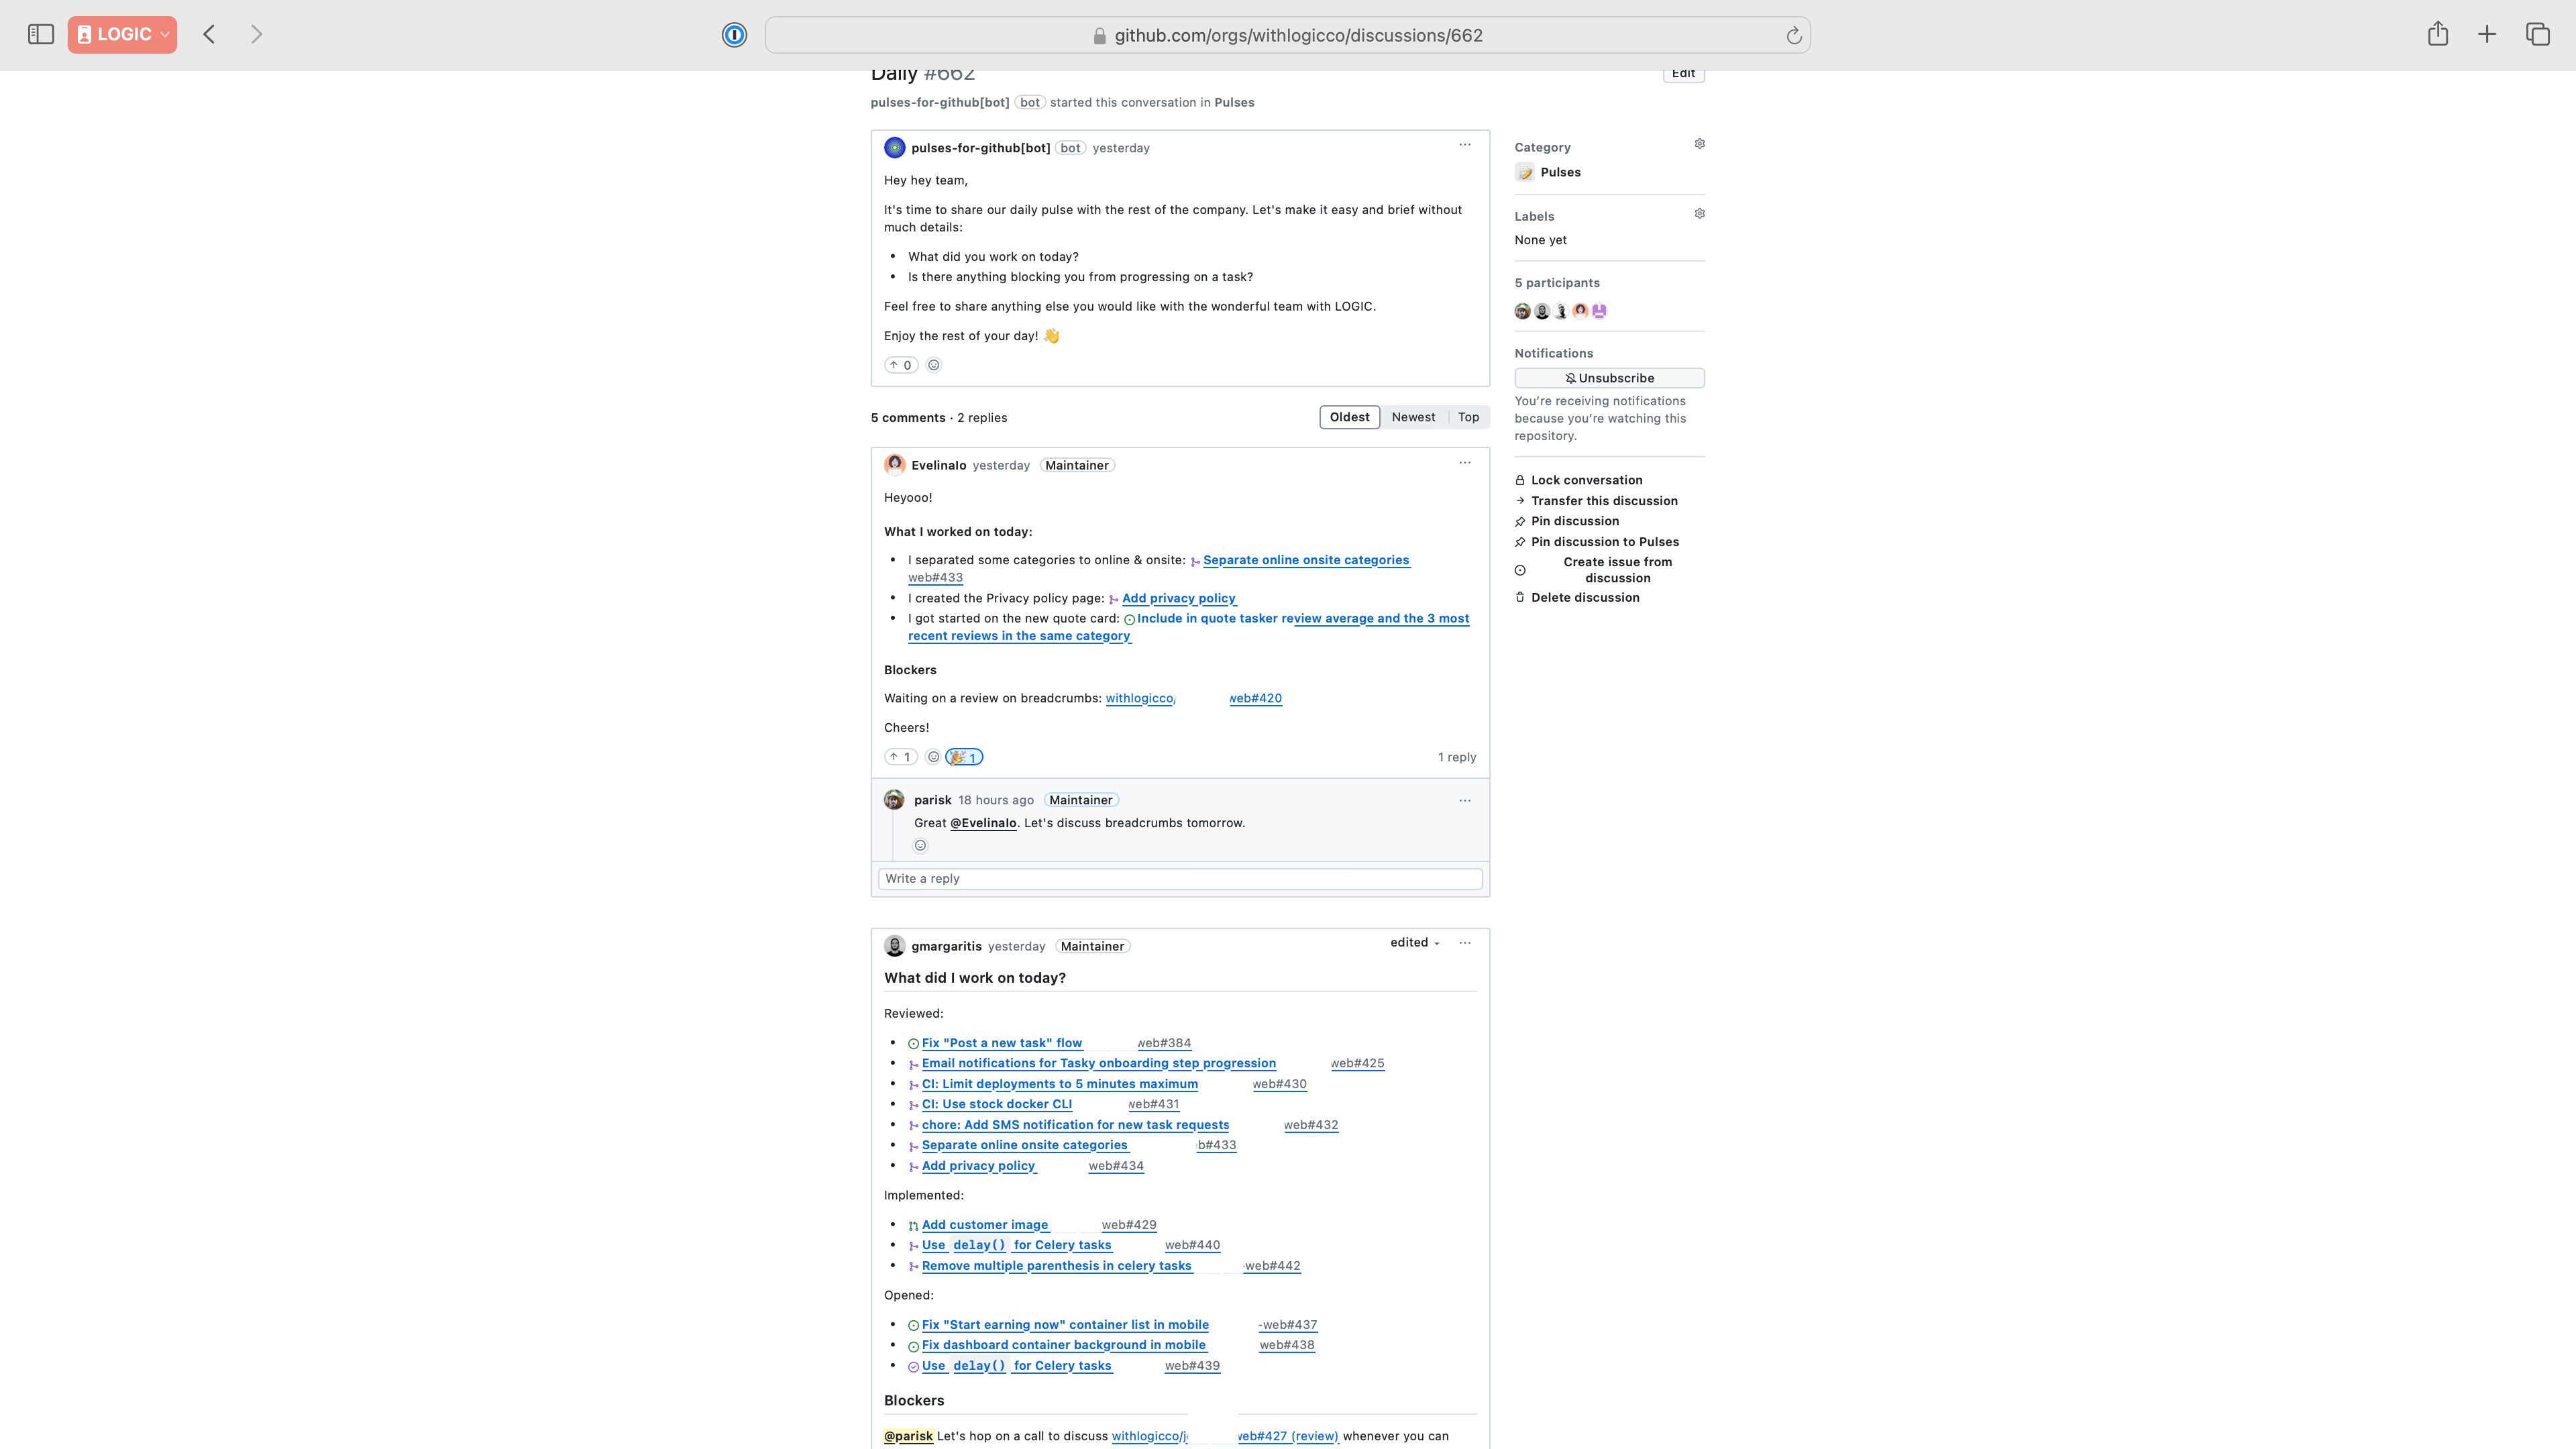
Task: Expand the edited history dropdown
Action: (x=1415, y=942)
